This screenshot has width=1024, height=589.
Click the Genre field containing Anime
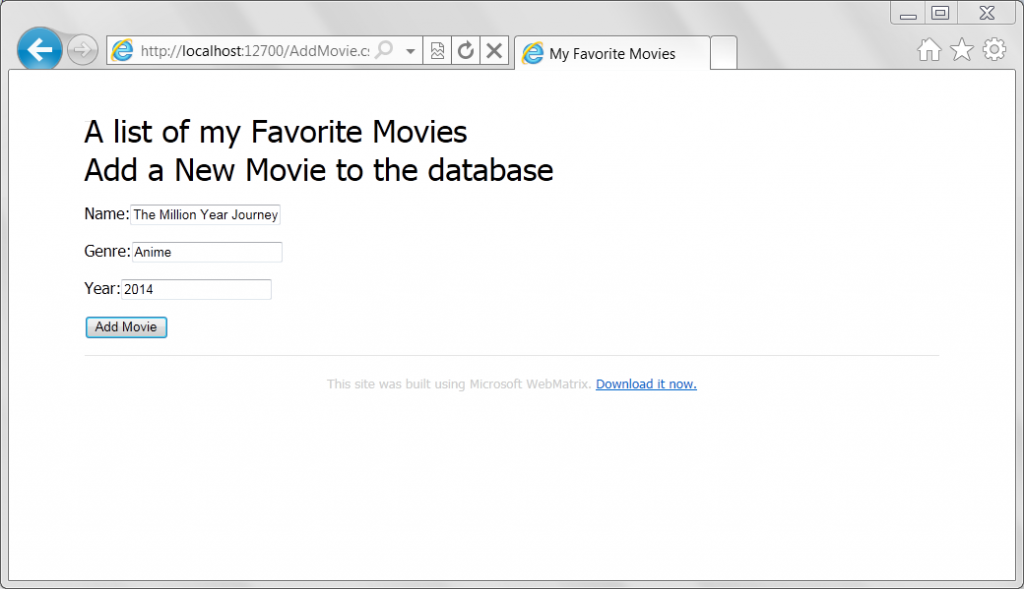pyautogui.click(x=207, y=252)
